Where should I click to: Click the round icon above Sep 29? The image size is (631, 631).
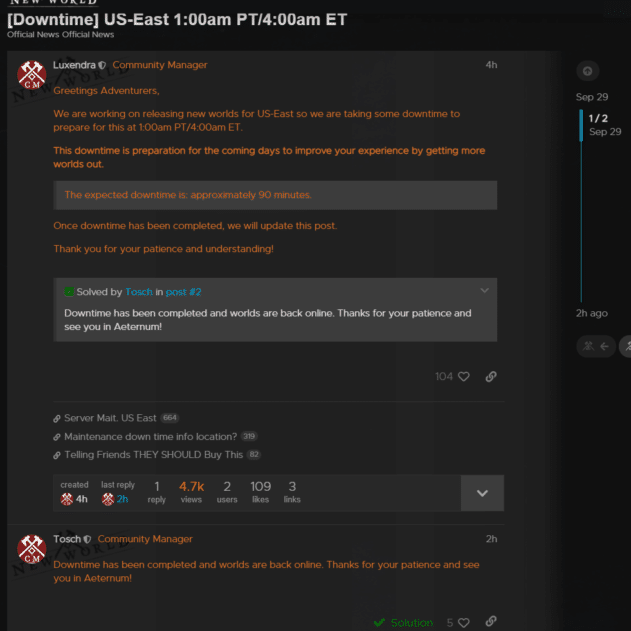click(588, 71)
